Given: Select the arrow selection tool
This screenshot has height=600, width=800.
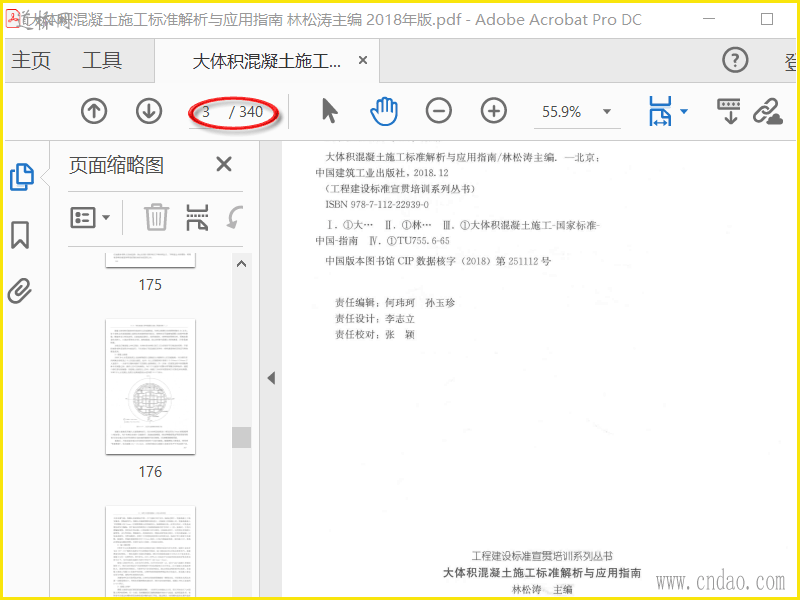Looking at the screenshot, I should 330,111.
